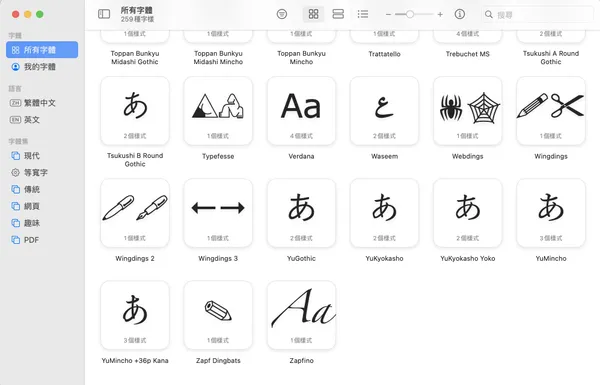Select the Wingdings pencil-scissors thumbnail

[x=551, y=111]
